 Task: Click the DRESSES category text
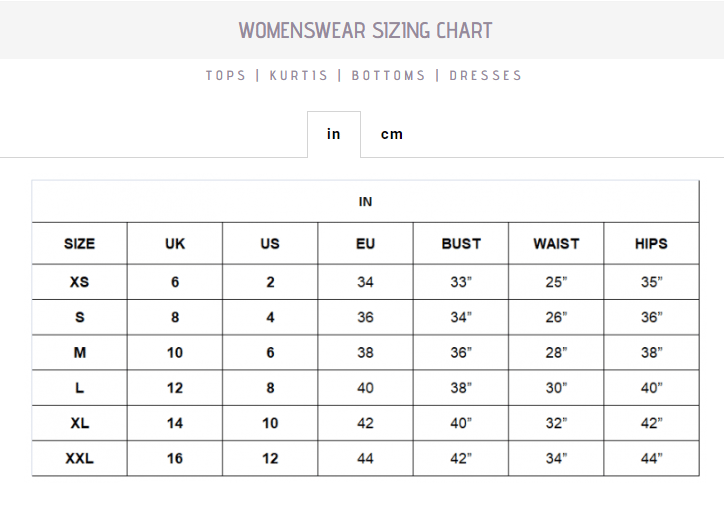click(485, 75)
